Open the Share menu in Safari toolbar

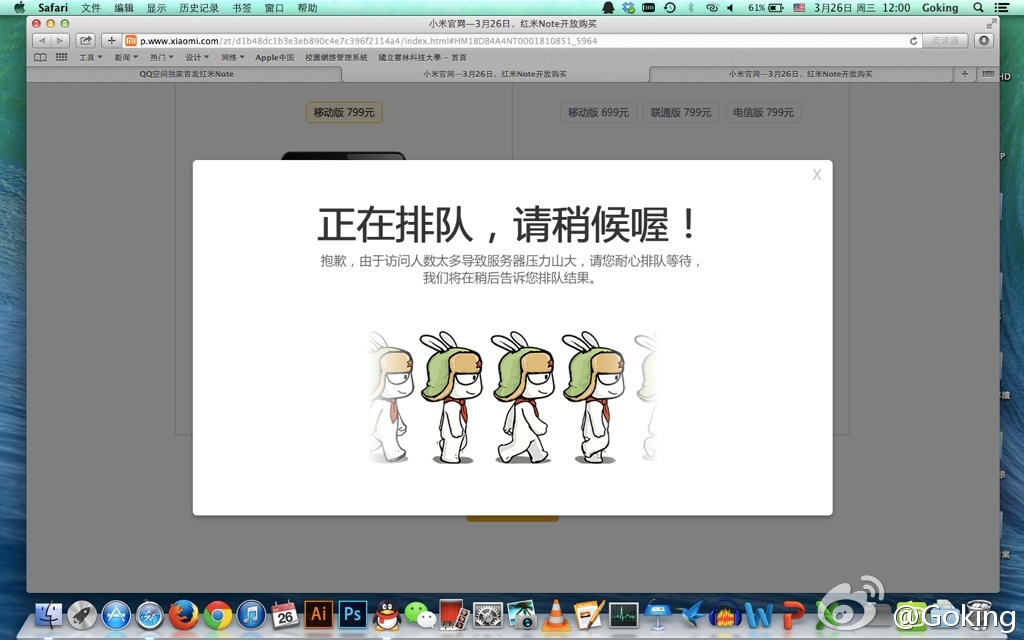tap(86, 40)
